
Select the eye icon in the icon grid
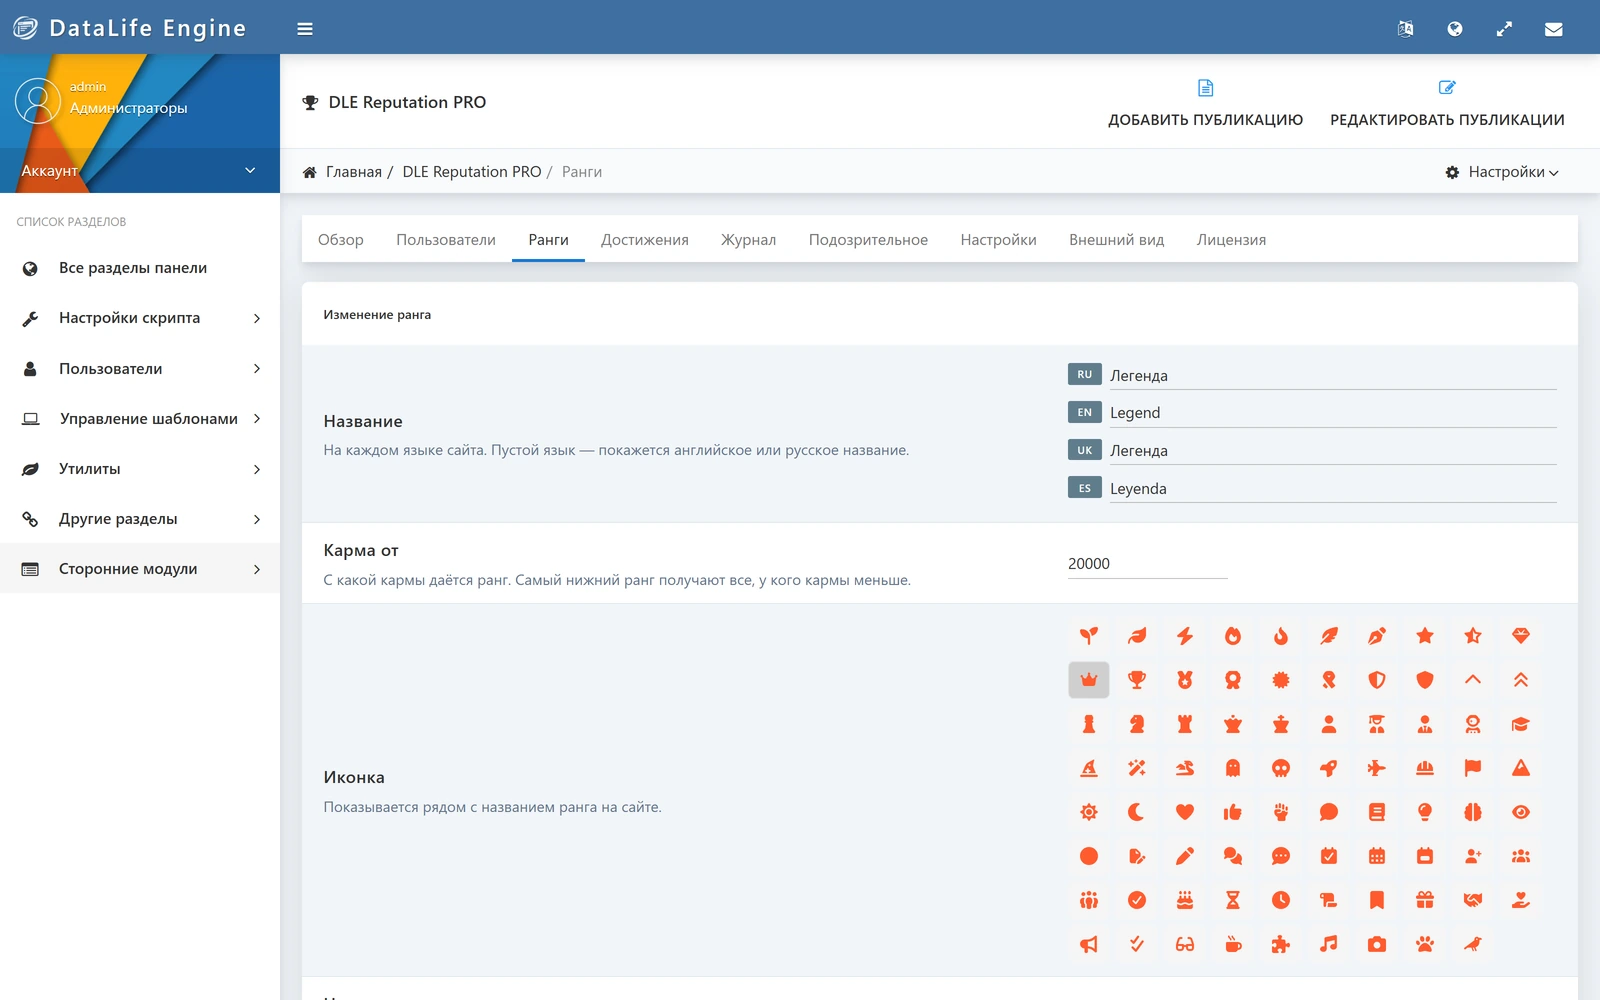pyautogui.click(x=1521, y=812)
